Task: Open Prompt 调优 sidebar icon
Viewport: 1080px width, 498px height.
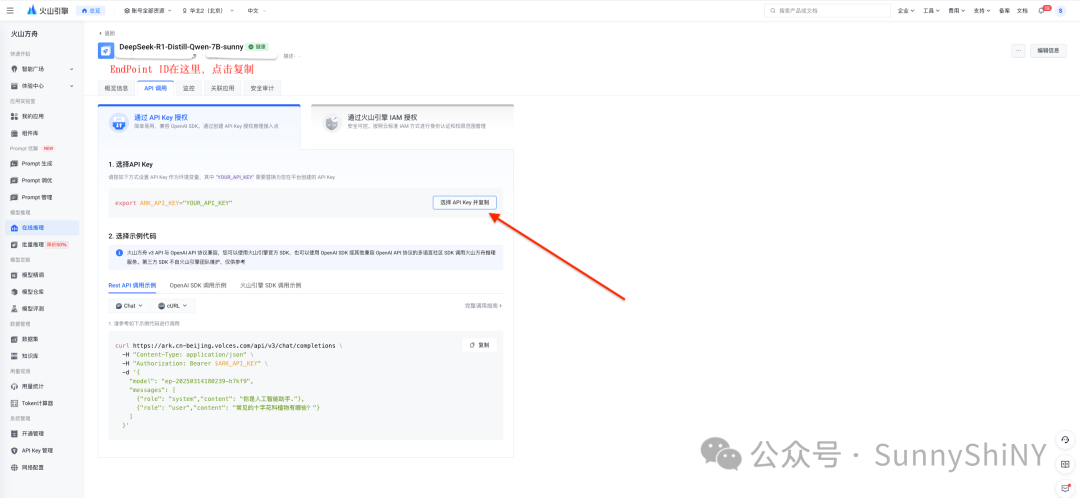Action: (14, 180)
